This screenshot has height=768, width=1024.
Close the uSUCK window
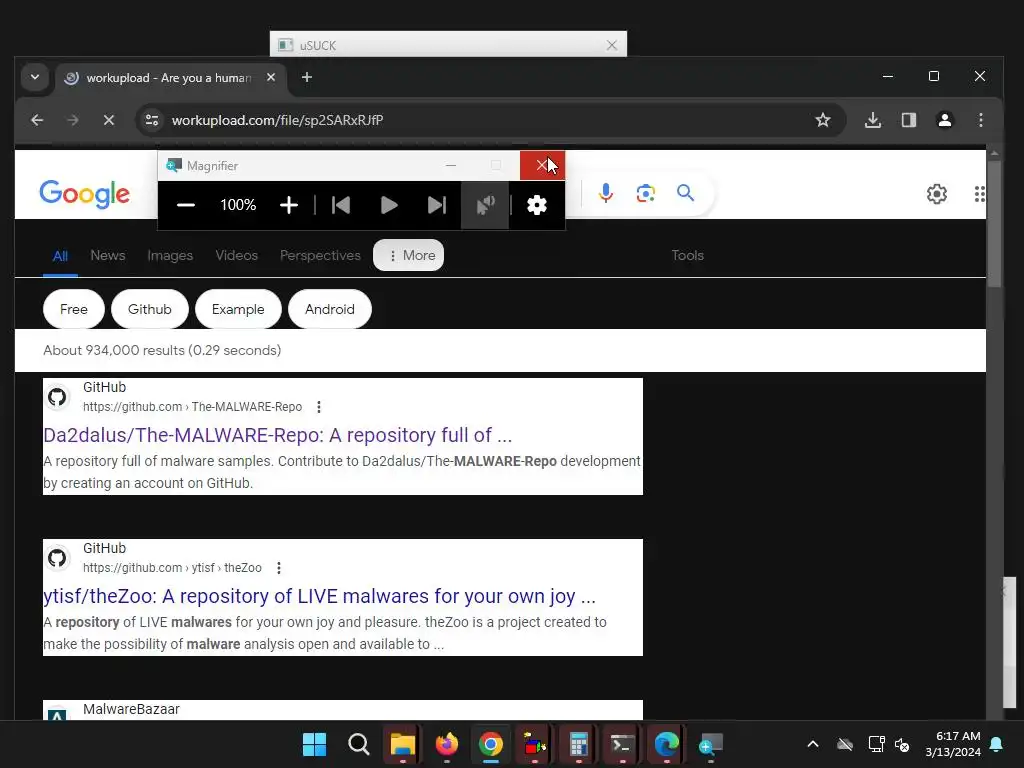point(612,45)
